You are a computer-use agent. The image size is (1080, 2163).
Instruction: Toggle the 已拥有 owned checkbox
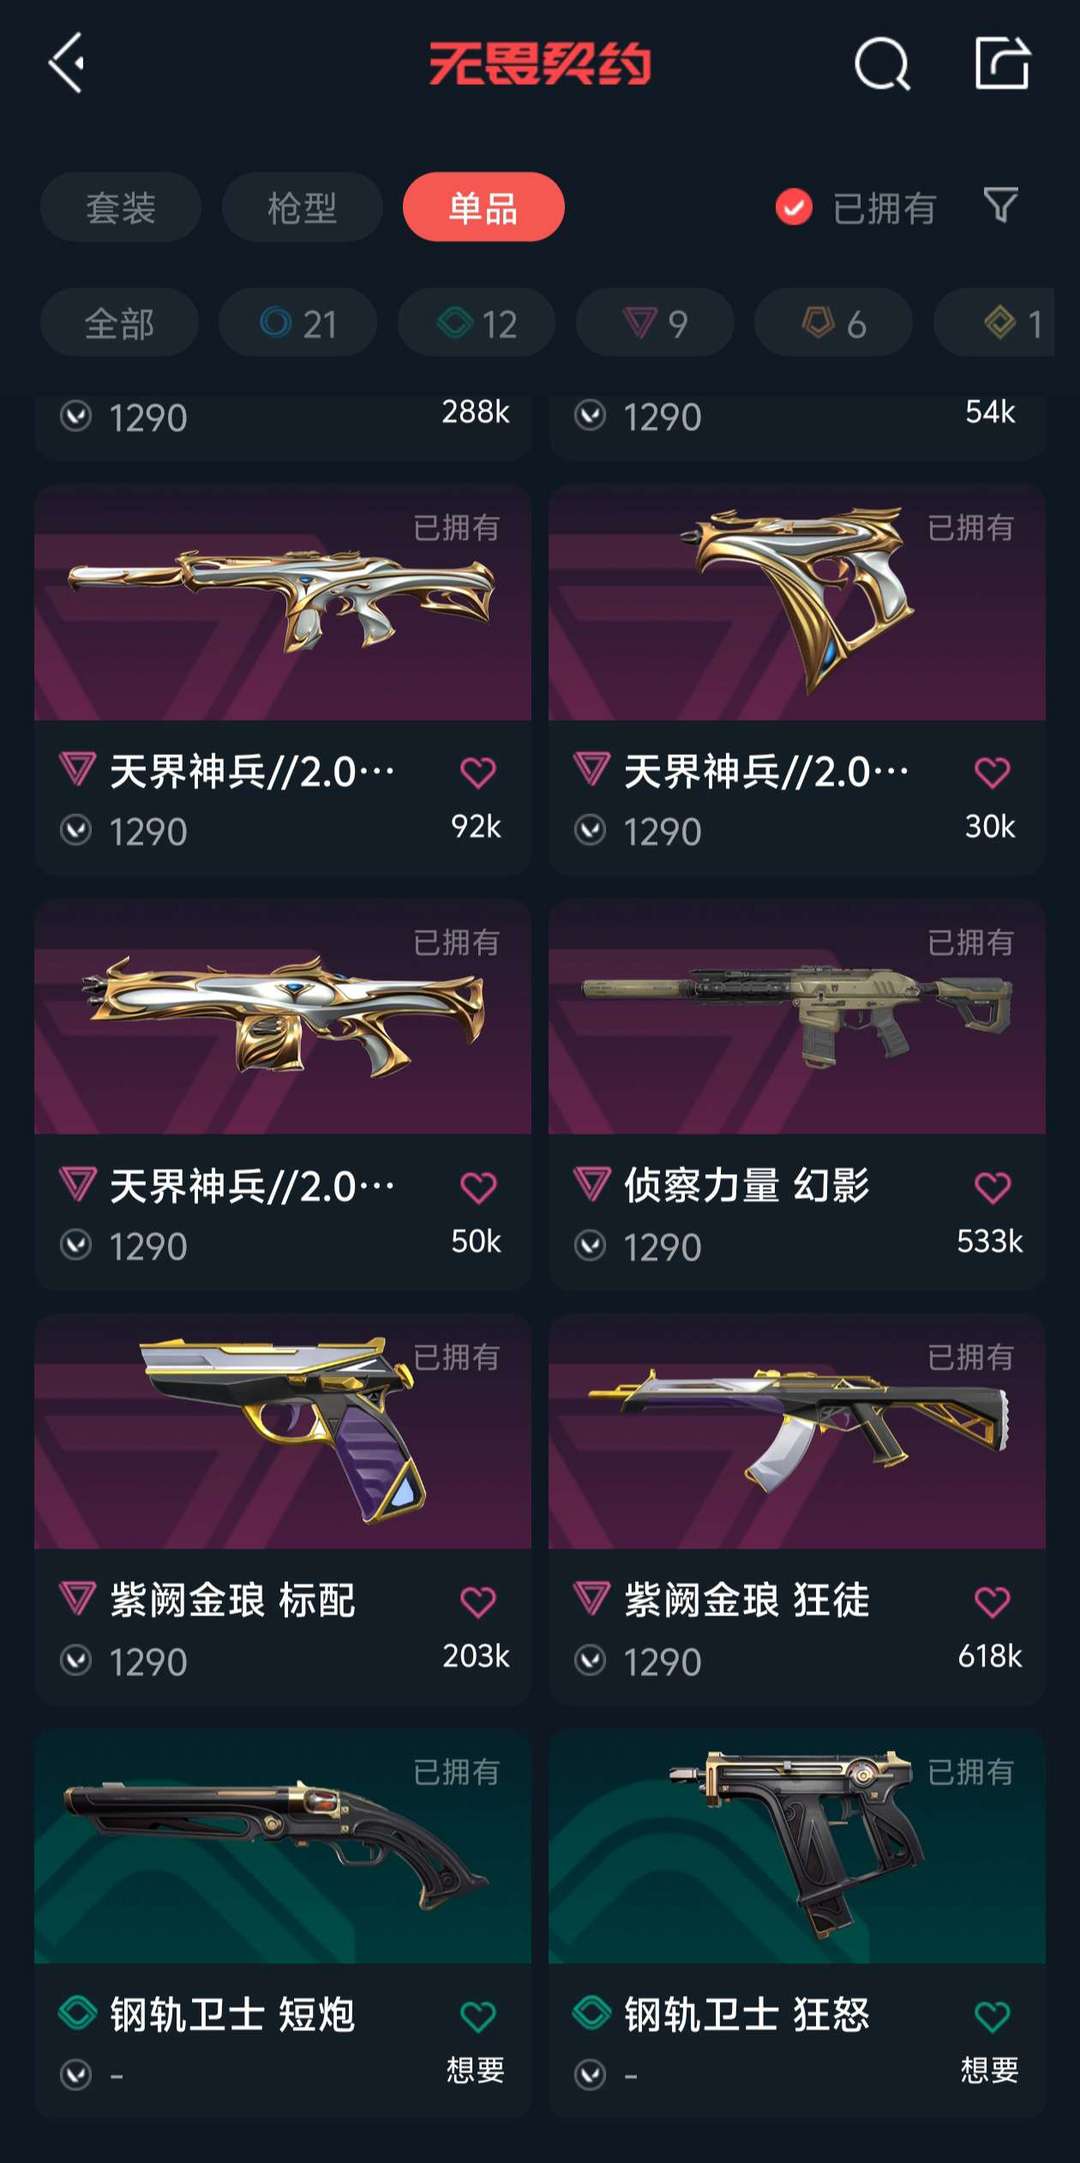pyautogui.click(x=794, y=207)
